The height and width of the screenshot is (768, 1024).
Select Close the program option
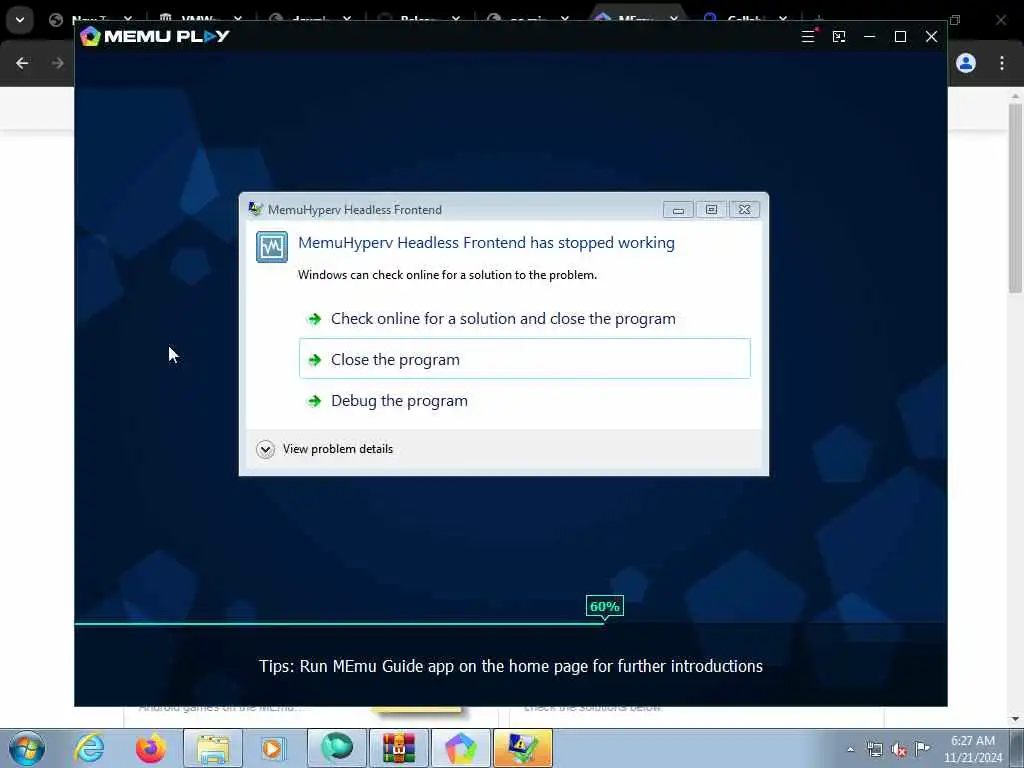pos(524,359)
